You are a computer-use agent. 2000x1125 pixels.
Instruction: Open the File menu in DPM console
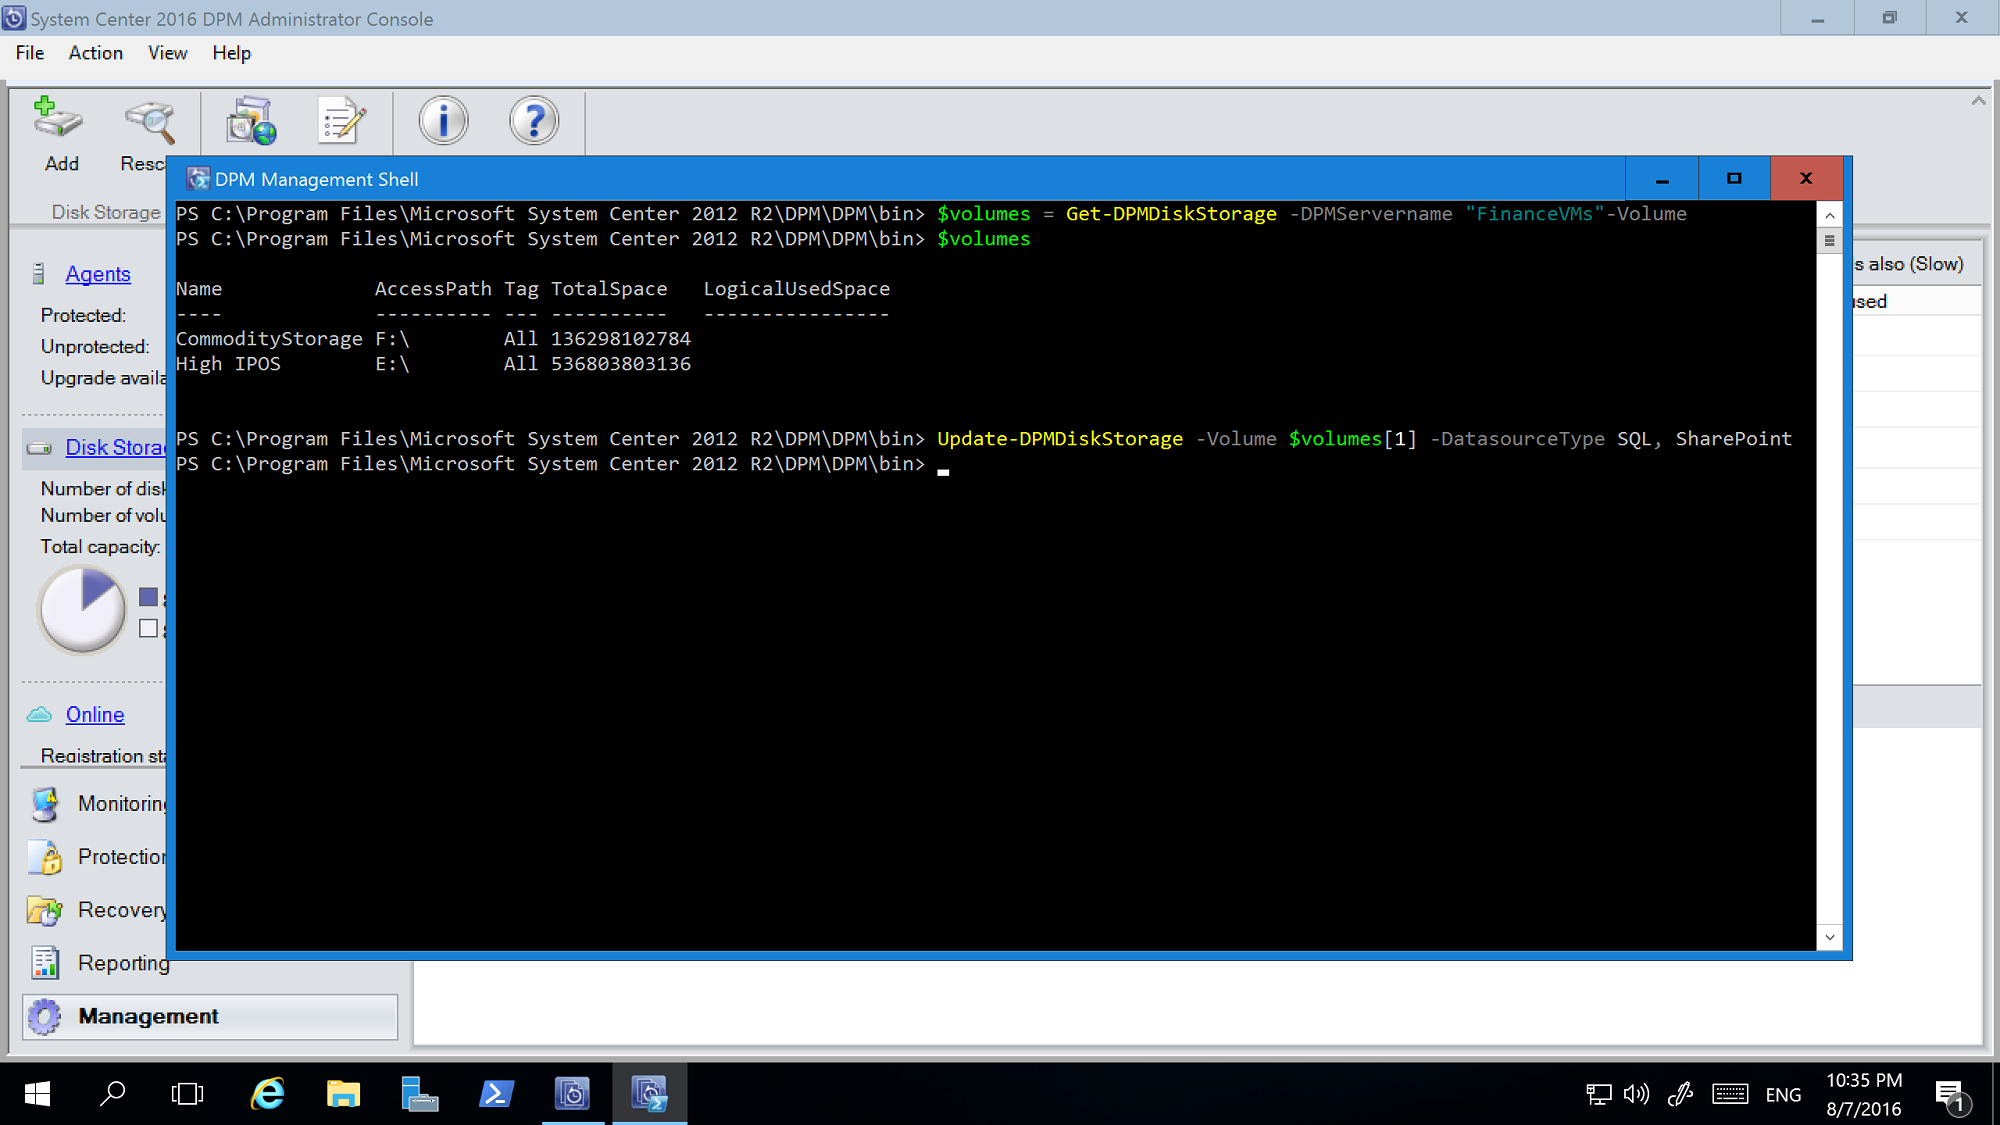click(27, 52)
